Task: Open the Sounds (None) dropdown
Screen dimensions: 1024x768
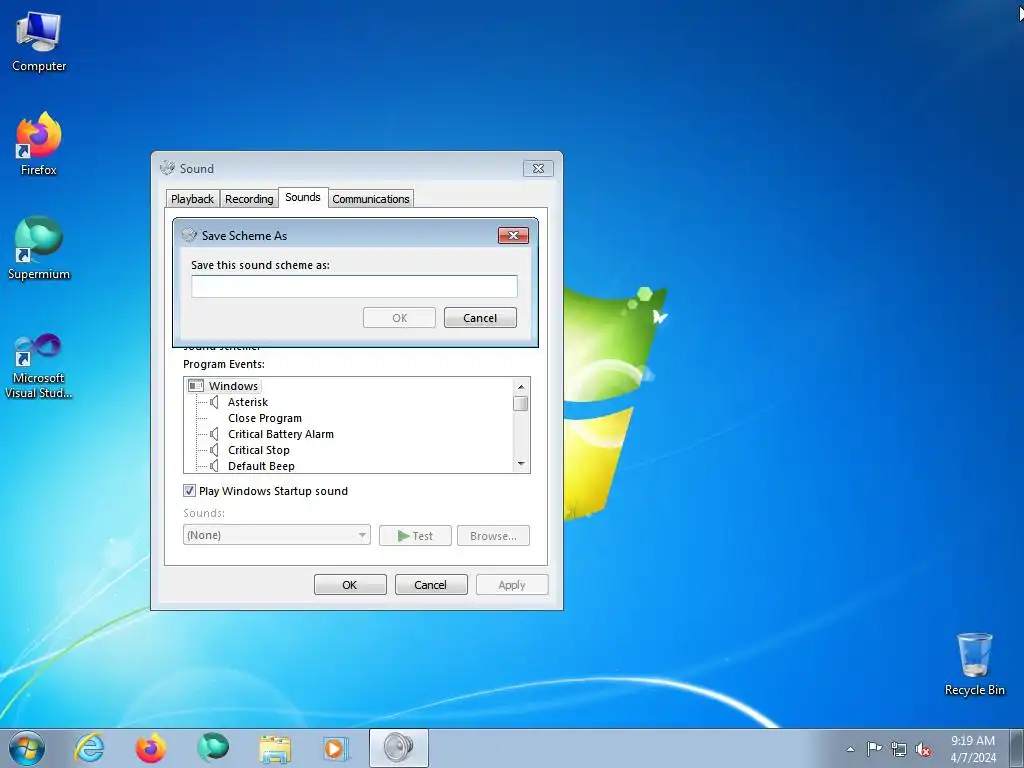Action: tap(277, 535)
